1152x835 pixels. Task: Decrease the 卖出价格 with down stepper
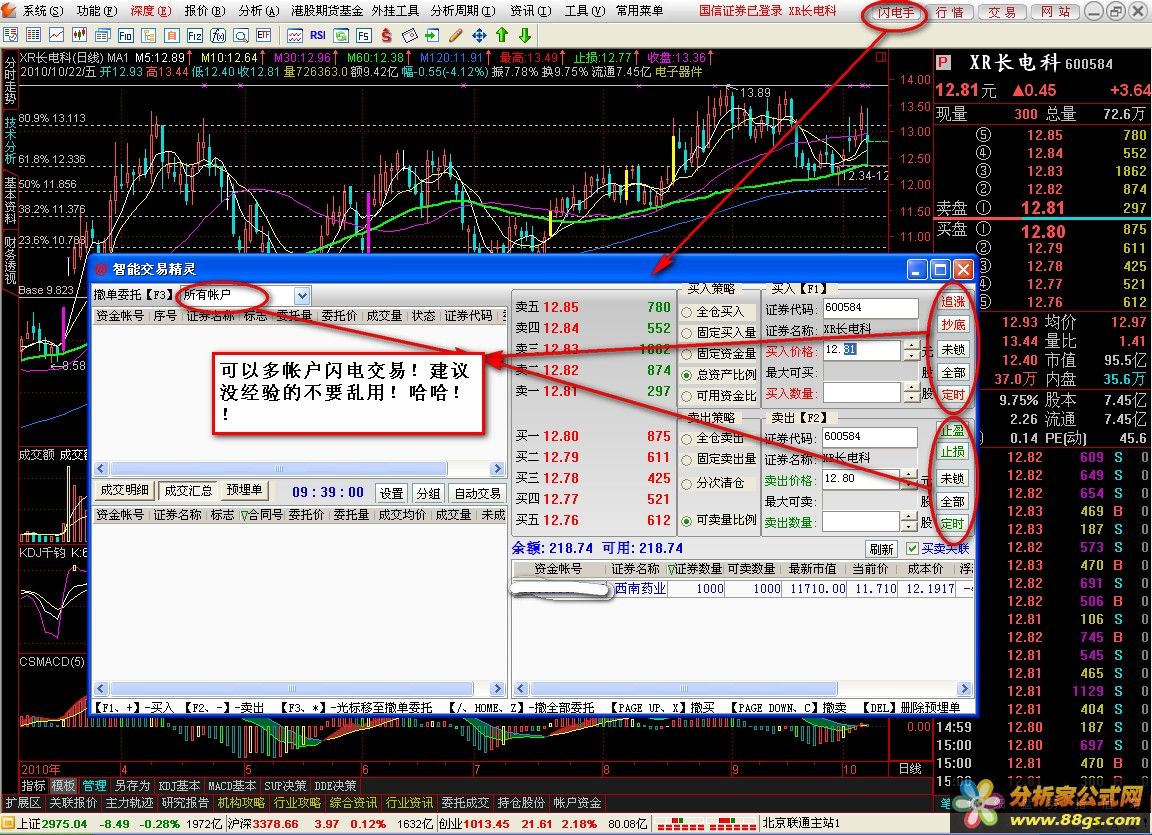tap(910, 484)
